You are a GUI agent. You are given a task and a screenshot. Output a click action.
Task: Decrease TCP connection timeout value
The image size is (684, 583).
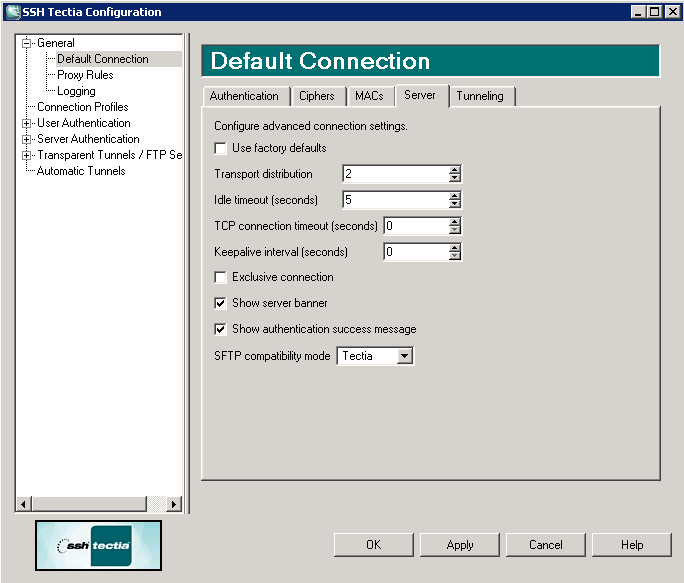tap(455, 230)
